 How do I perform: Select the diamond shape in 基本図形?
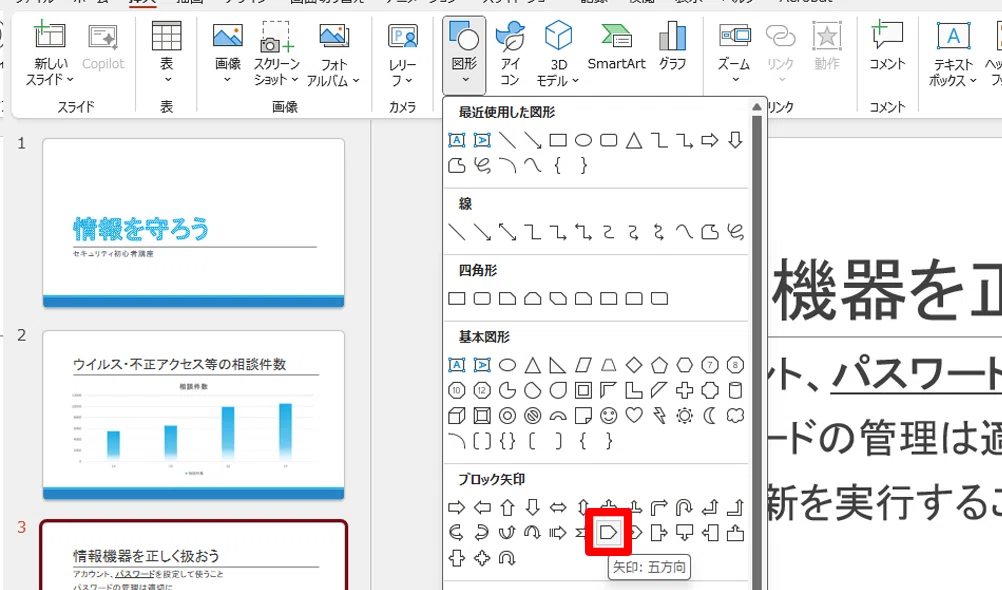click(x=634, y=365)
